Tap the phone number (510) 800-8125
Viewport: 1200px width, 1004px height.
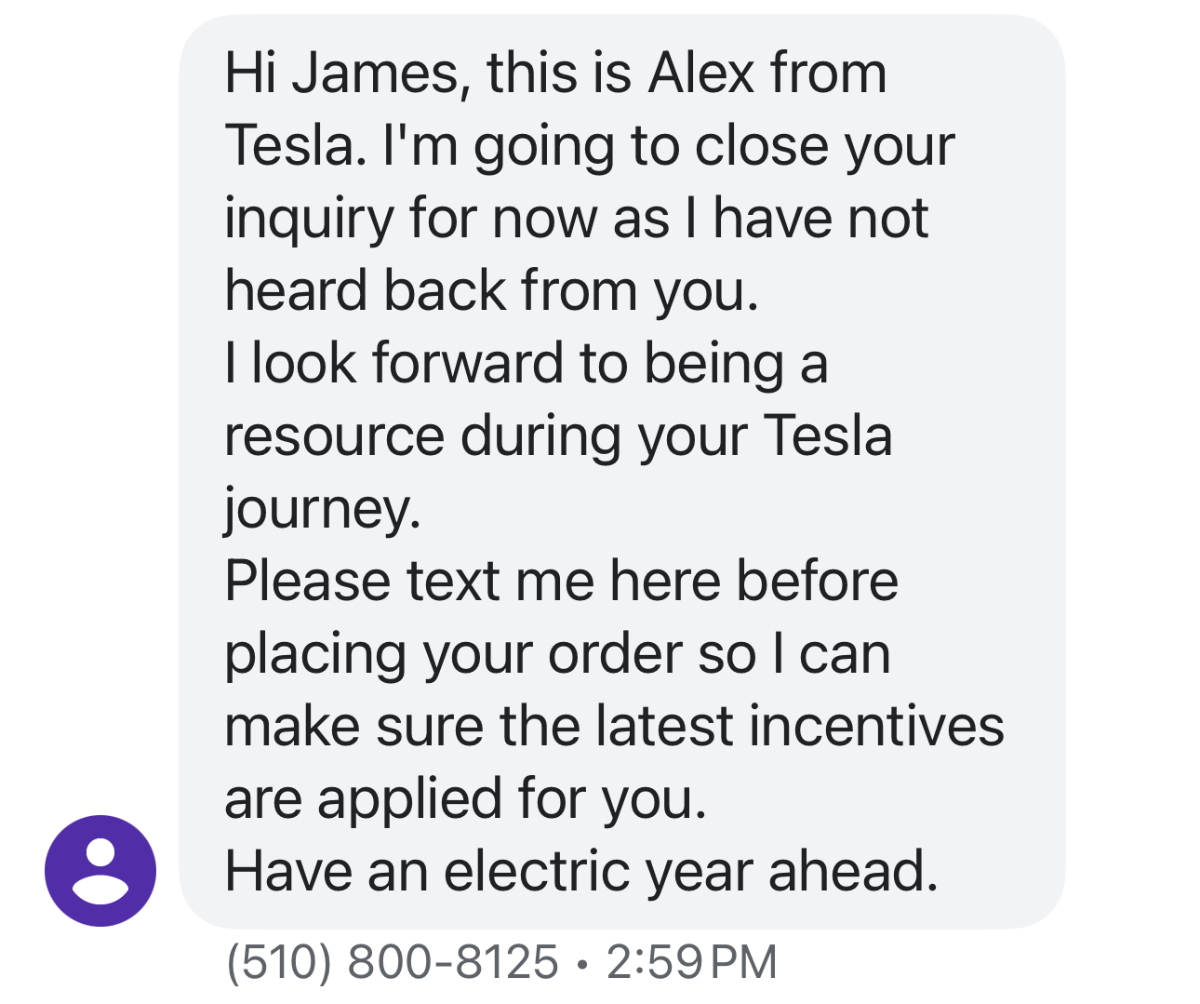coord(392,962)
